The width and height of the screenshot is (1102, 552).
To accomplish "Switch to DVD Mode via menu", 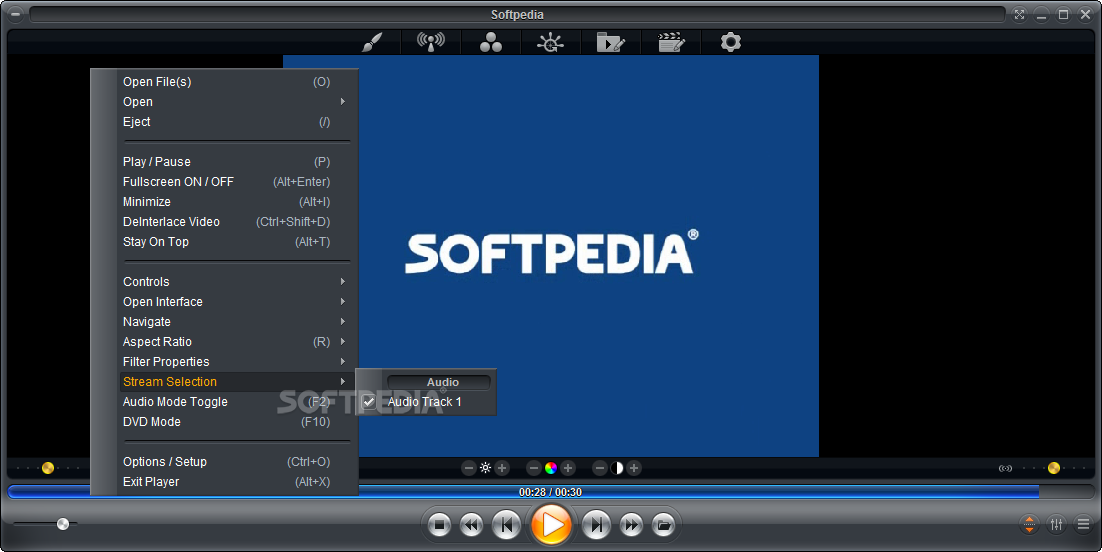I will pyautogui.click(x=234, y=422).
